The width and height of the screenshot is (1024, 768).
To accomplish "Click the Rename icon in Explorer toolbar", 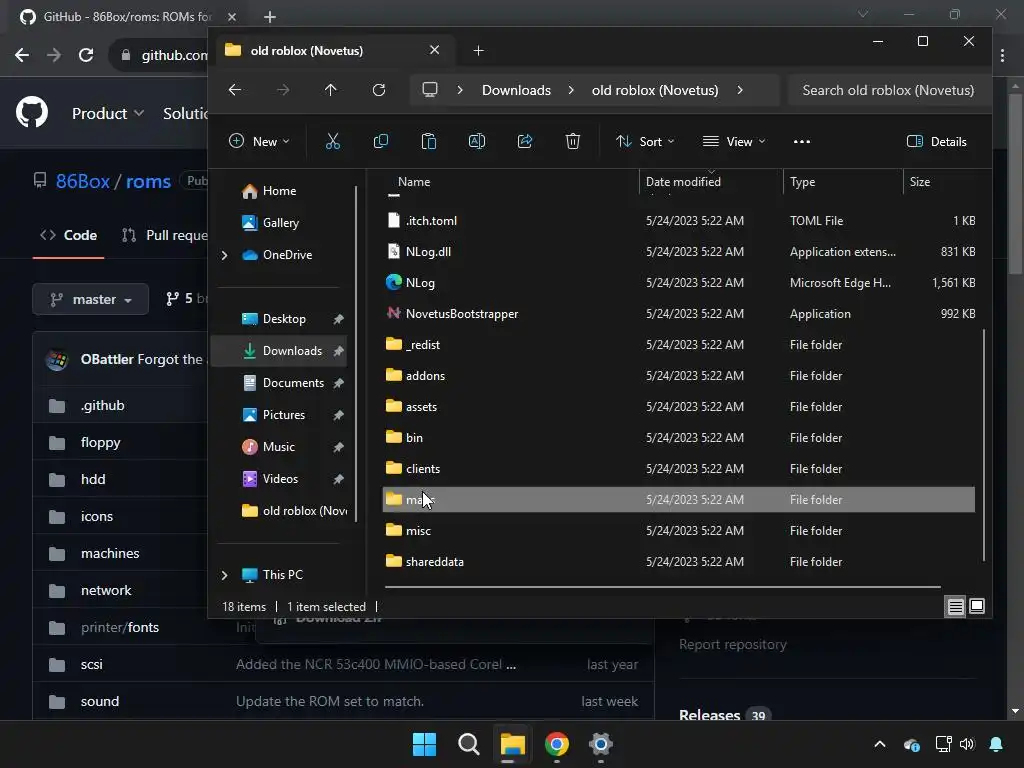I will [477, 141].
